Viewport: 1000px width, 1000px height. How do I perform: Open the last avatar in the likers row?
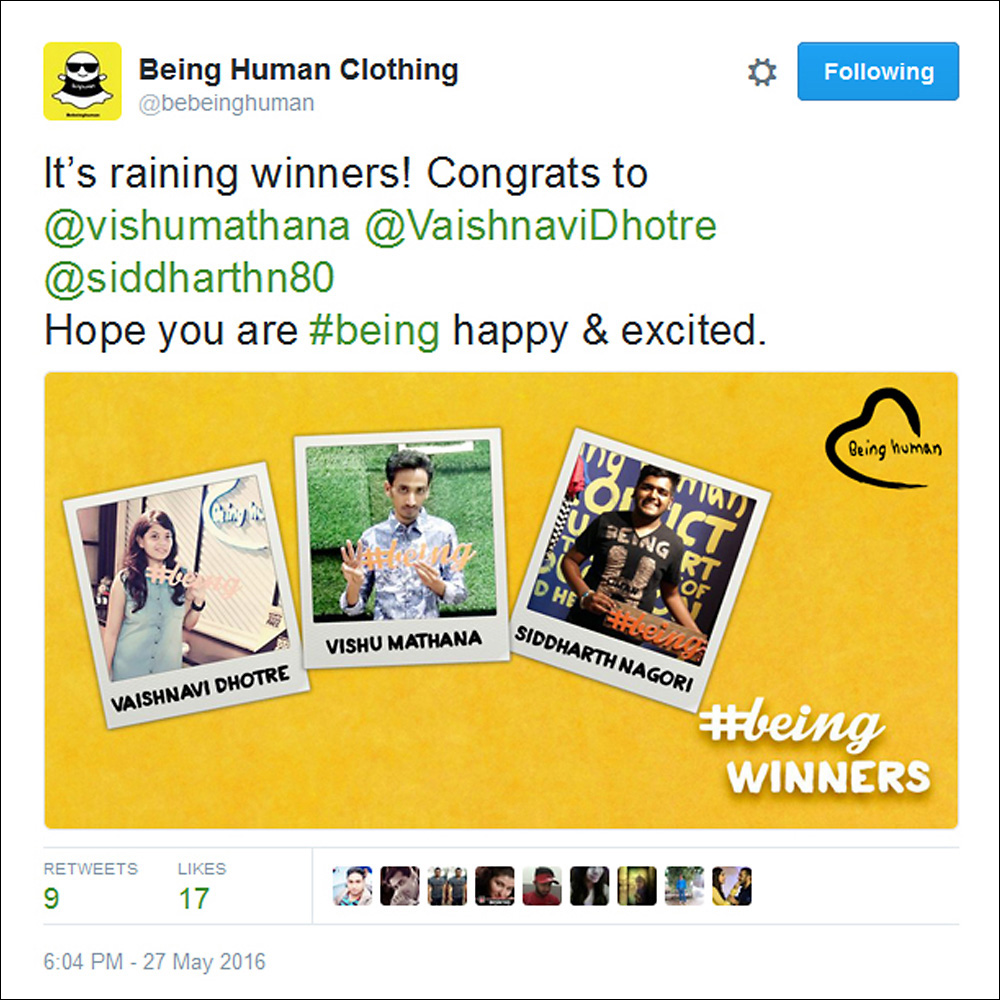tap(732, 886)
